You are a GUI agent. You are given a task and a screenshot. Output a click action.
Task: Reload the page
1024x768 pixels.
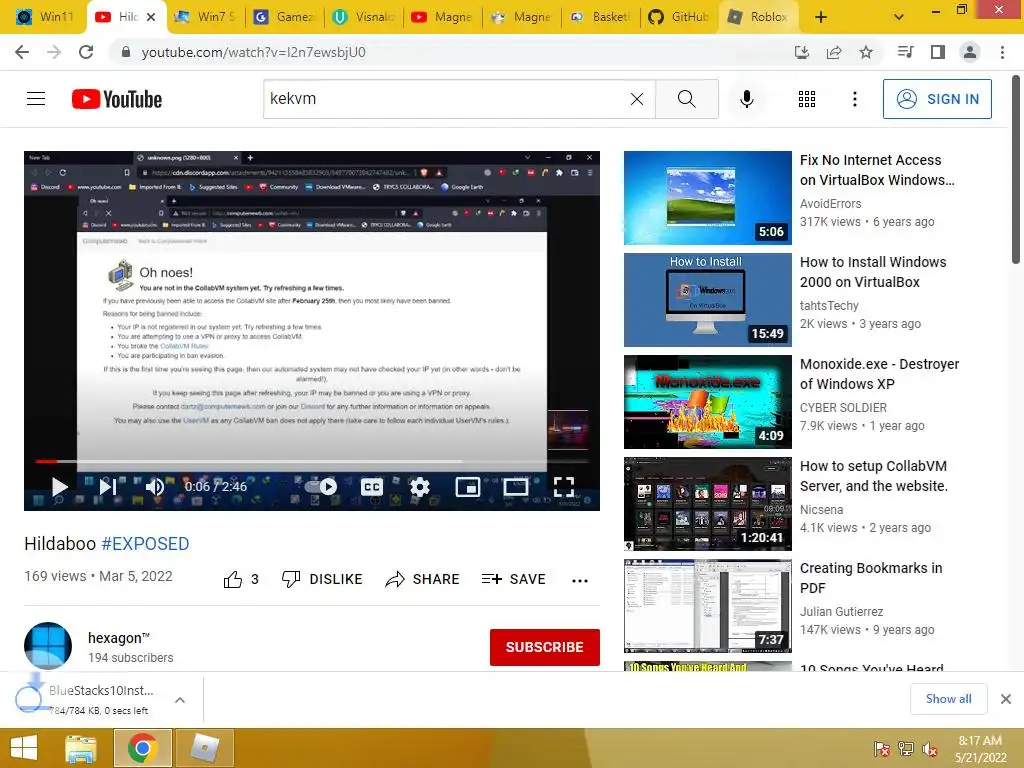pos(86,52)
